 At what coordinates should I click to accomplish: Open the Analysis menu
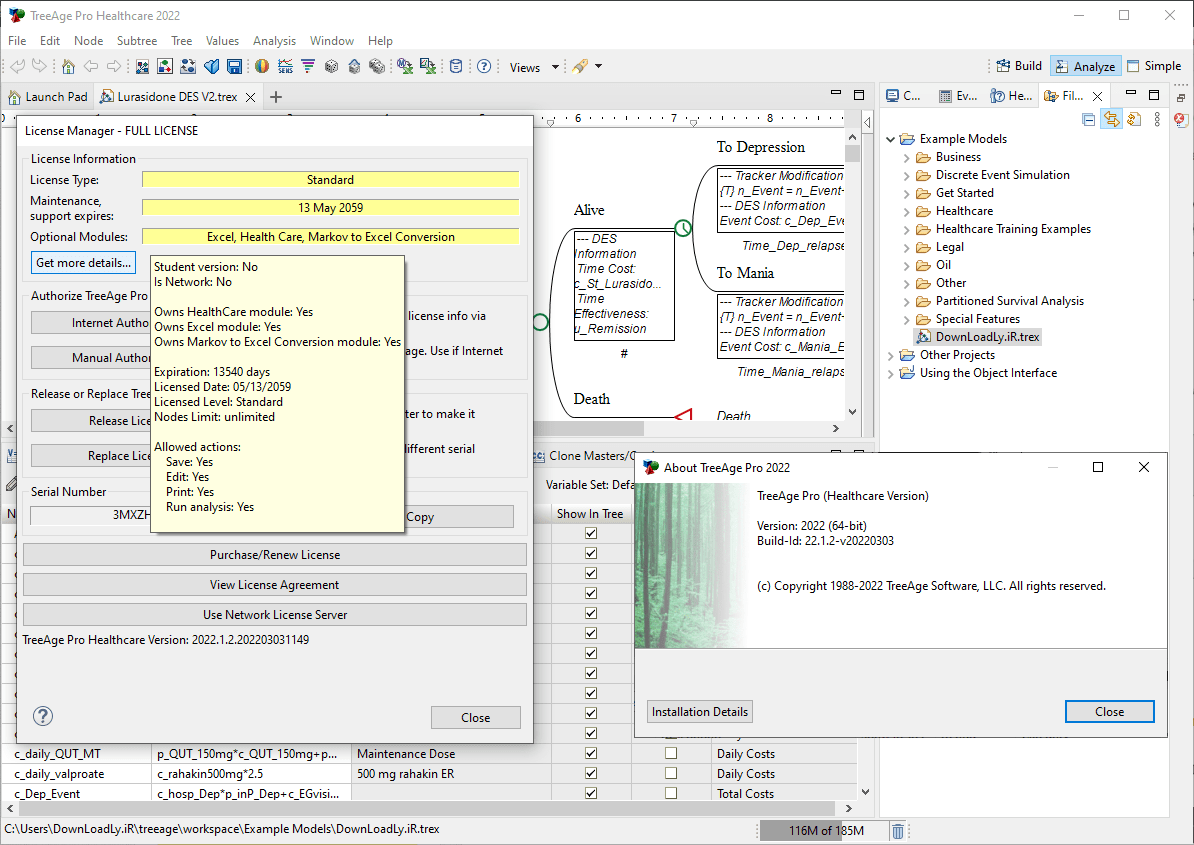(274, 41)
